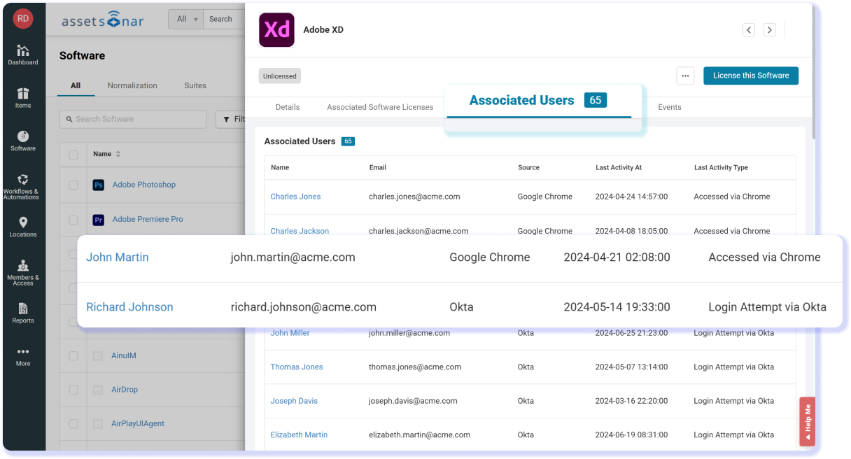Check the Adobe Premiere Pro row checkbox
The height and width of the screenshot is (459, 851).
pyautogui.click(x=73, y=220)
